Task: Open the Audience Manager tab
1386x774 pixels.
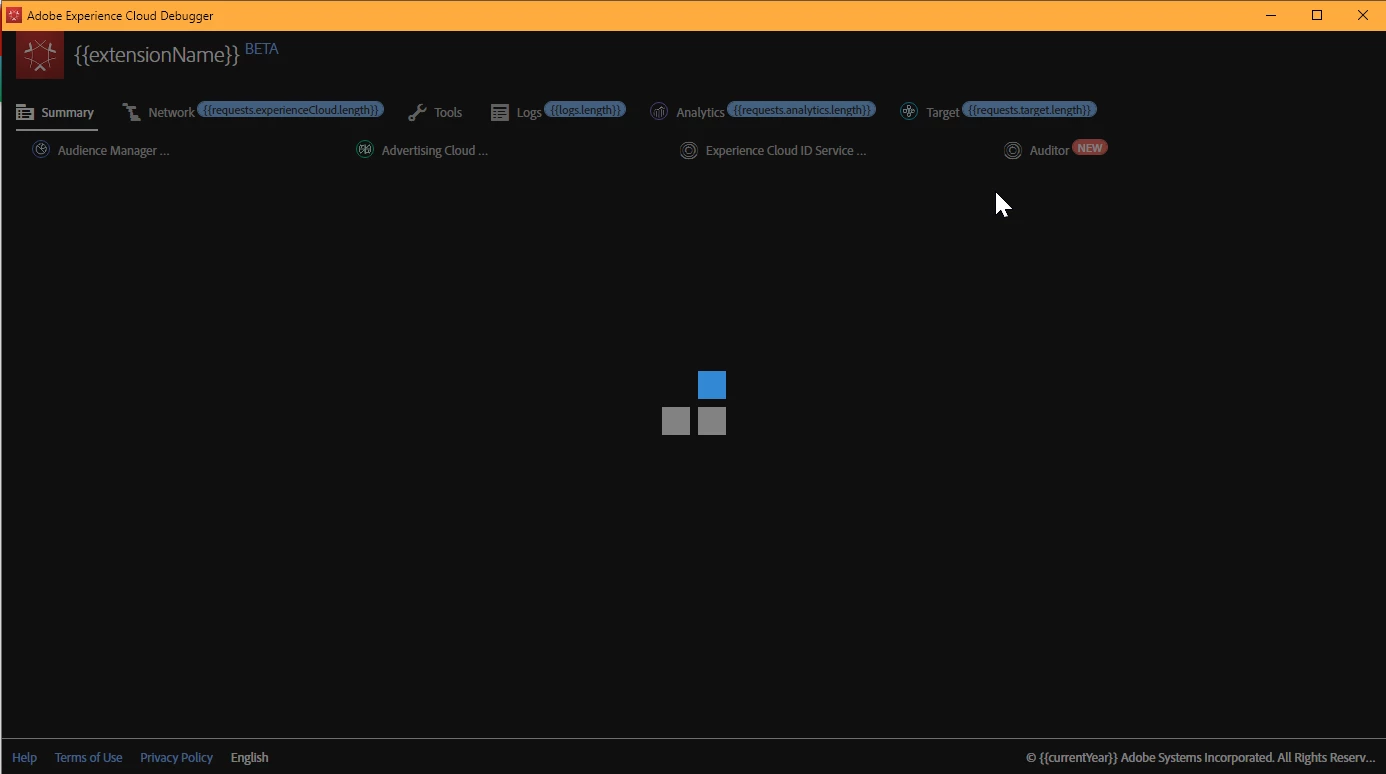Action: [113, 151]
